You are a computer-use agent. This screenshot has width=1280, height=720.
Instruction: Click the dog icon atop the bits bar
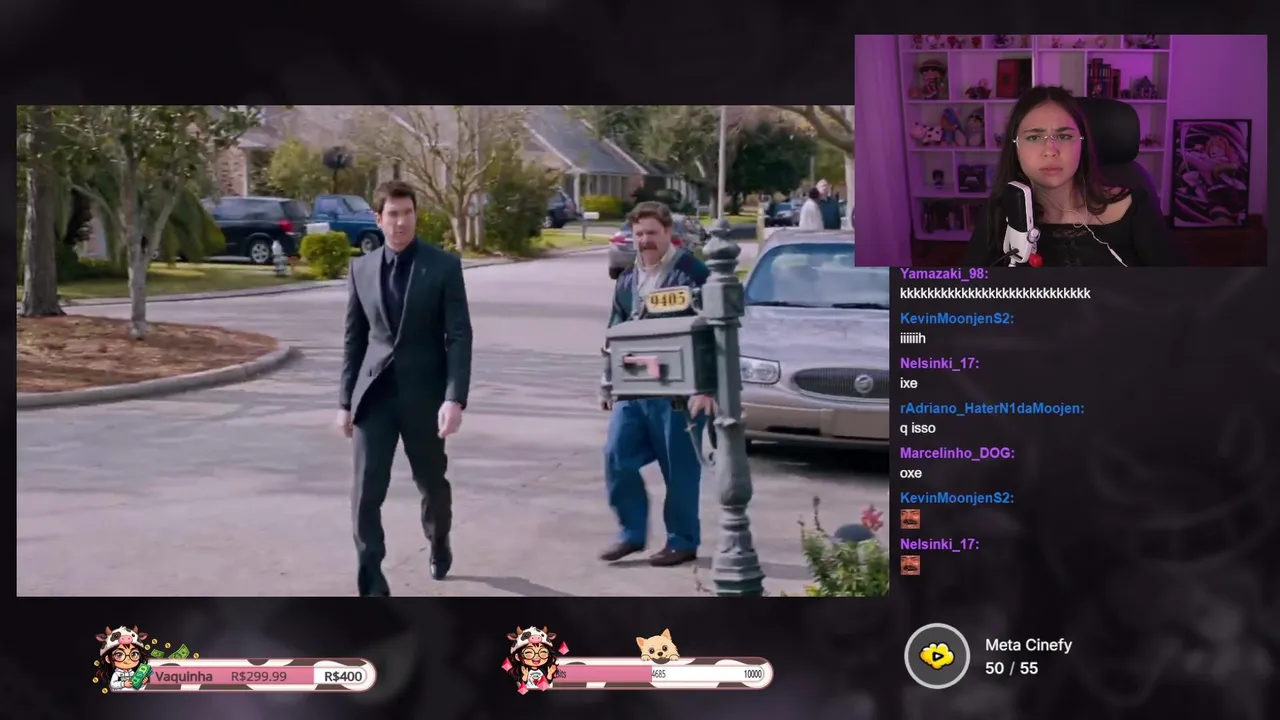(658, 646)
